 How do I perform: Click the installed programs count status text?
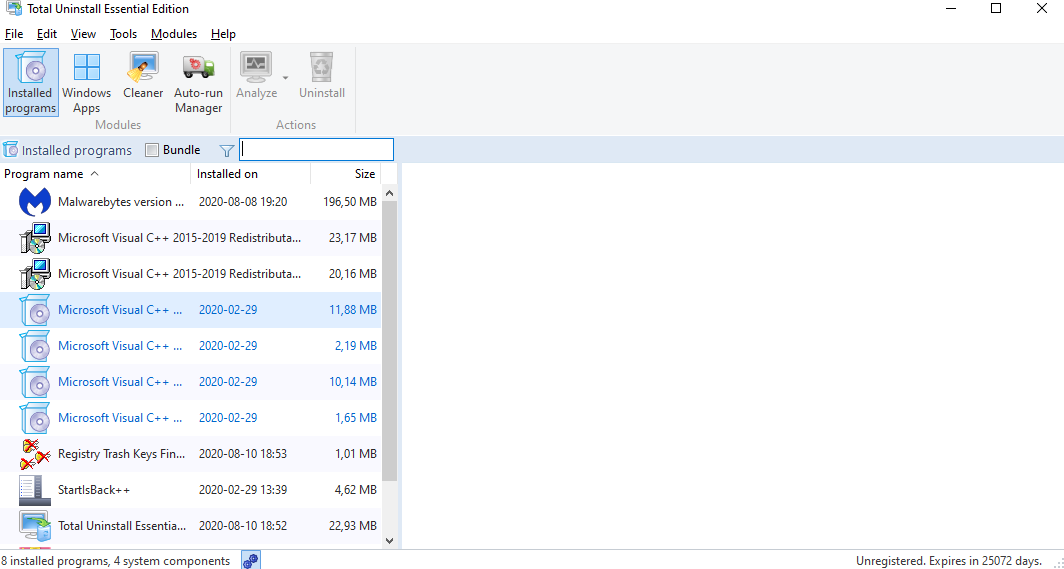(116, 561)
